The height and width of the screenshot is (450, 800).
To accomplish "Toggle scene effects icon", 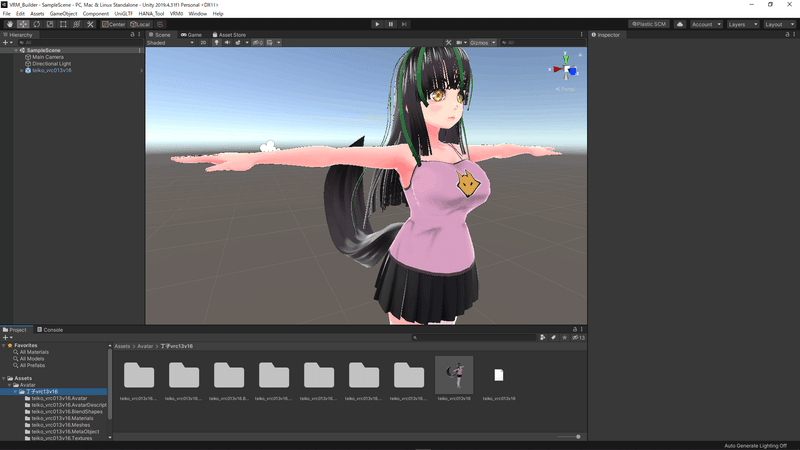I will (x=238, y=43).
